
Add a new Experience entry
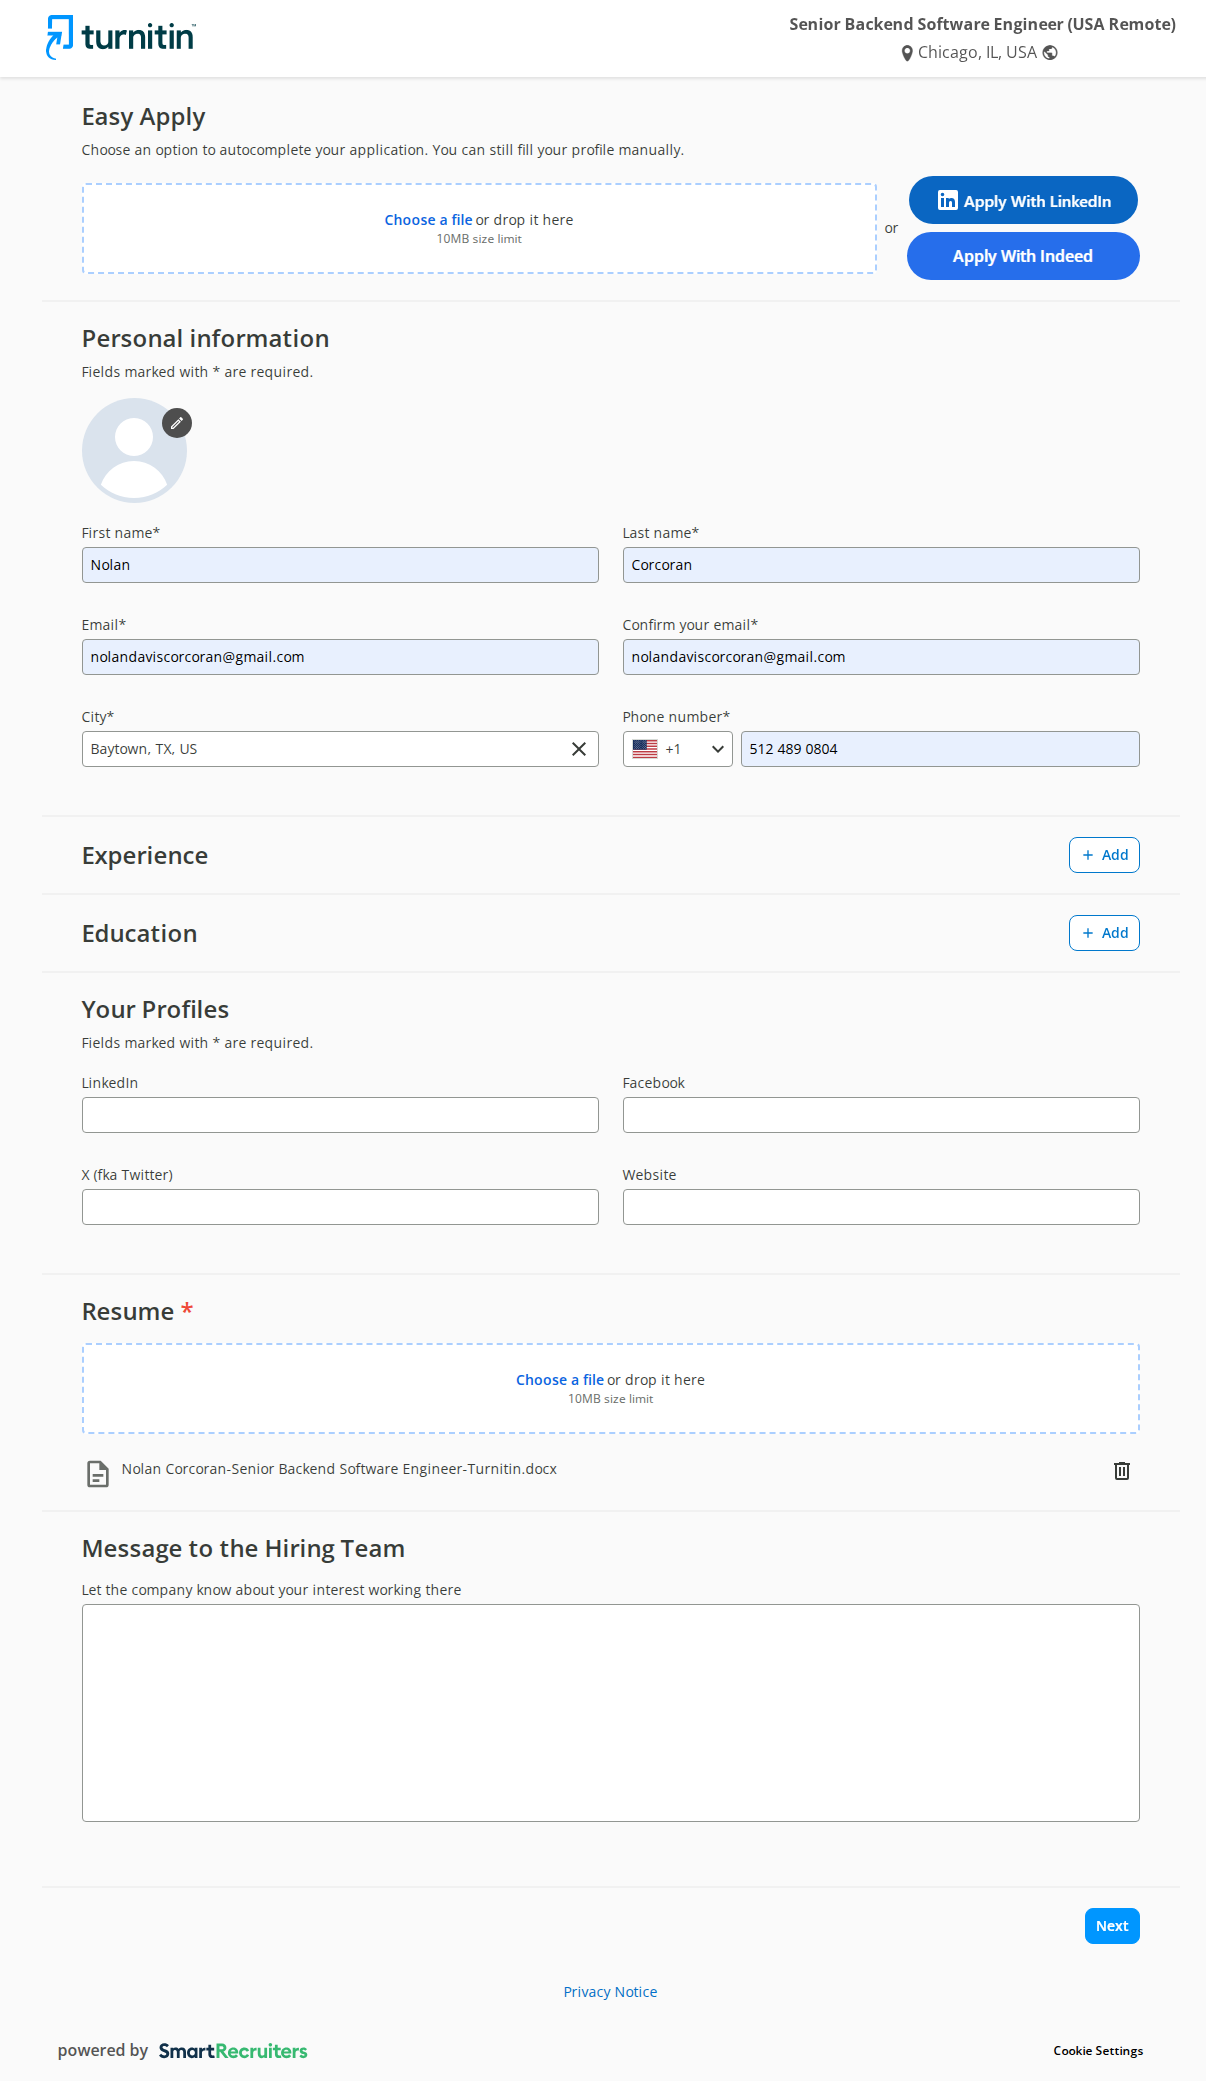[x=1103, y=855]
